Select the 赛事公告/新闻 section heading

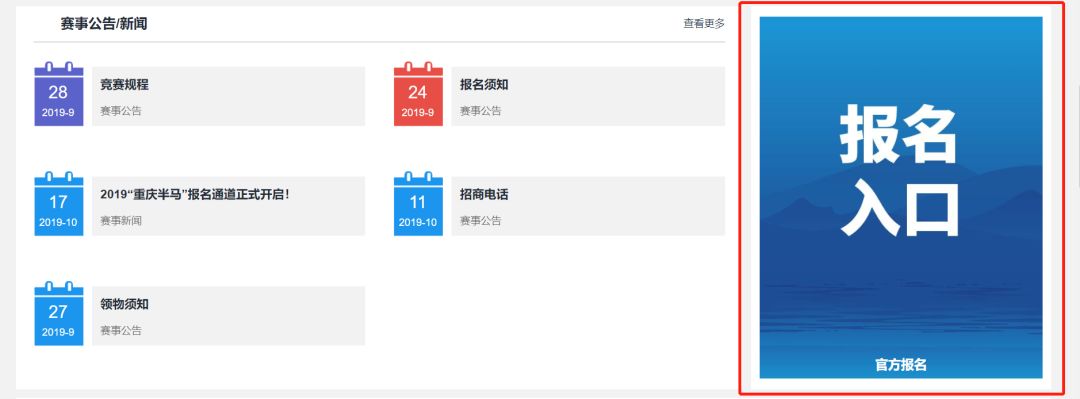(x=104, y=24)
